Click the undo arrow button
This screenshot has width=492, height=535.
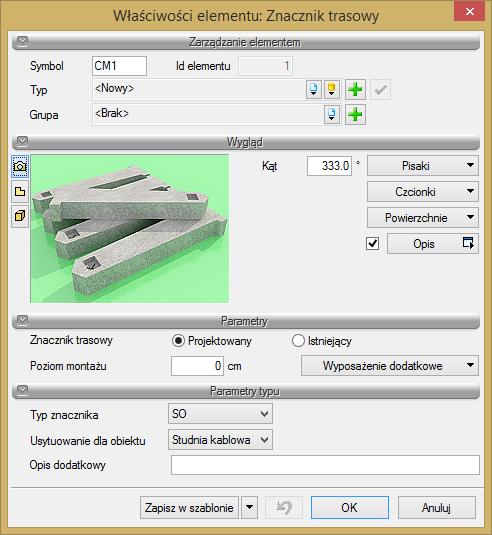tap(284, 507)
